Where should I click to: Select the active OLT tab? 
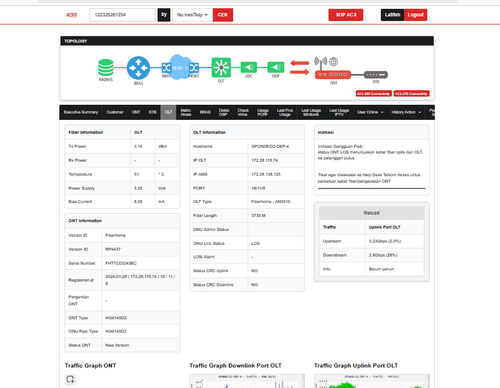pyautogui.click(x=169, y=112)
